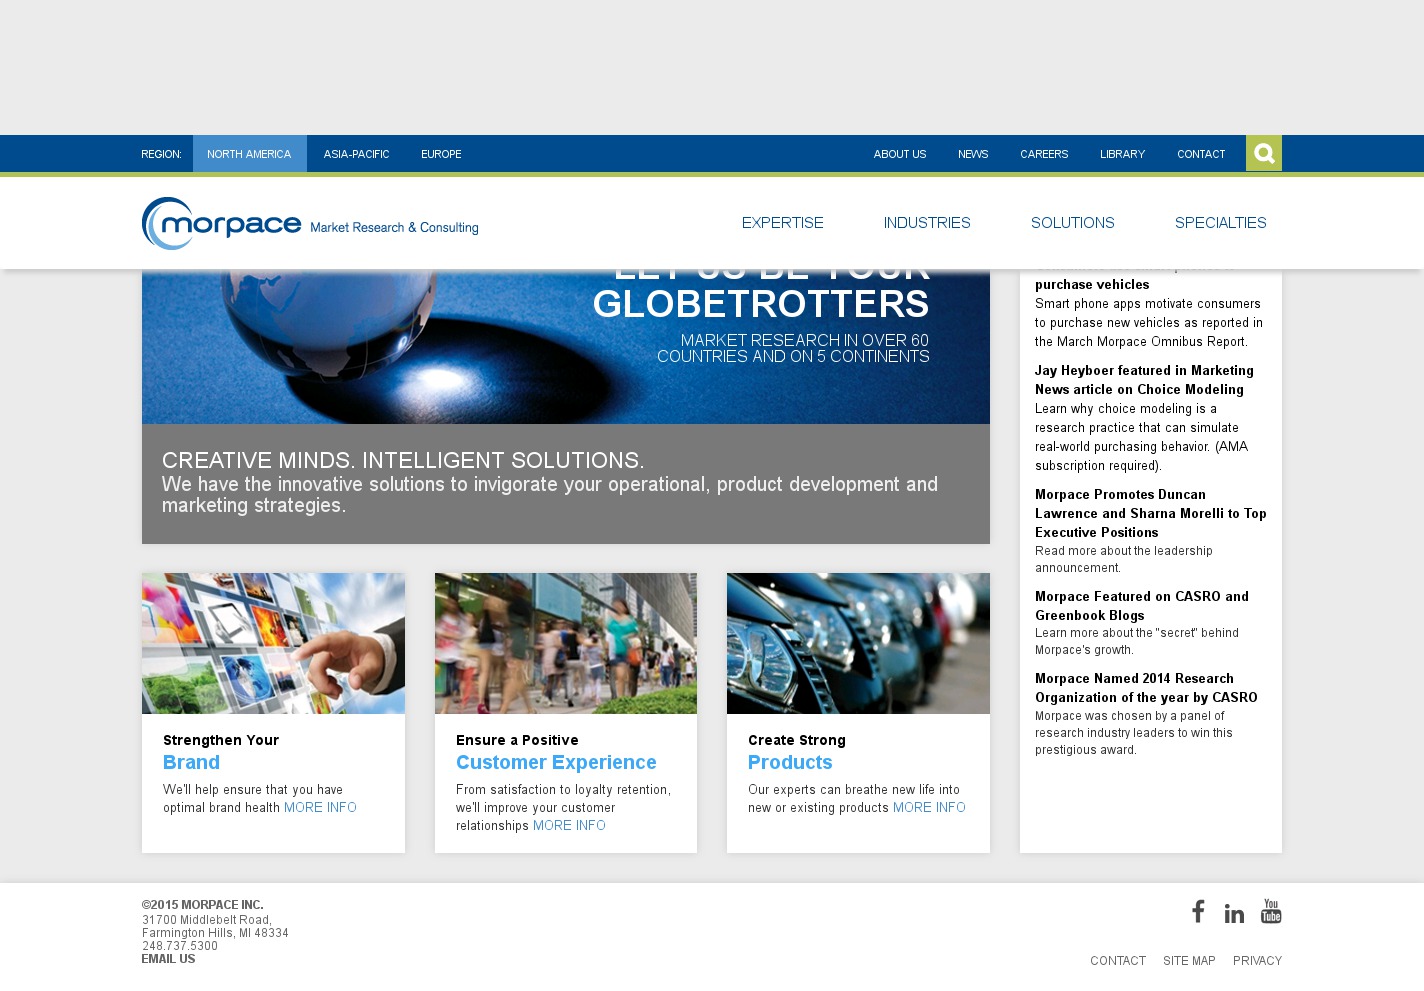Open Contact in top navigation

(x=1201, y=154)
